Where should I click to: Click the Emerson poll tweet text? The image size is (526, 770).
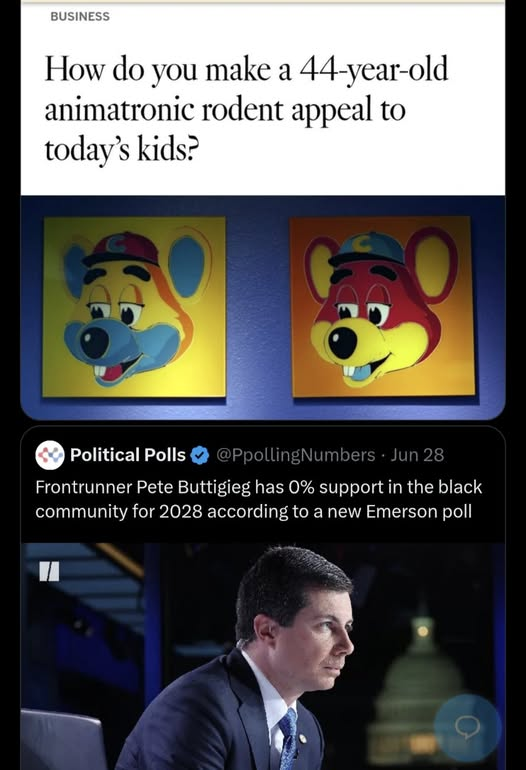[x=258, y=499]
